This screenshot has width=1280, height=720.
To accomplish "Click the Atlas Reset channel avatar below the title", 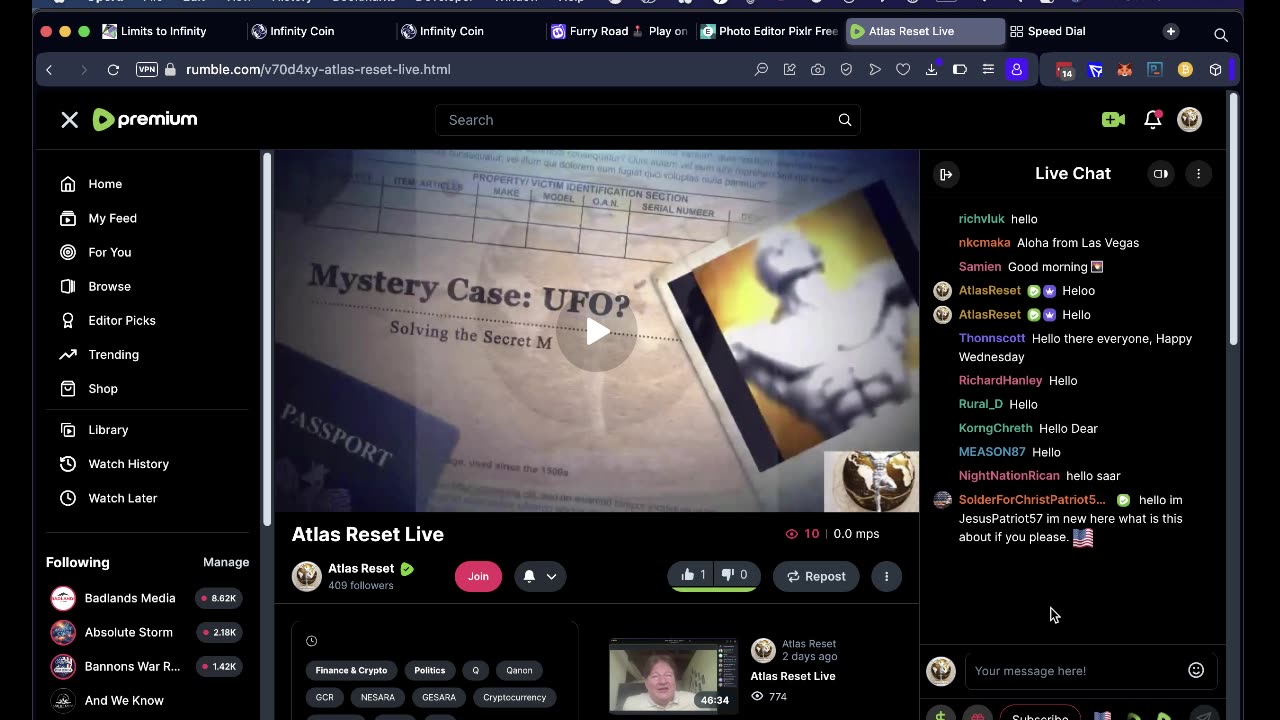I will (306, 576).
